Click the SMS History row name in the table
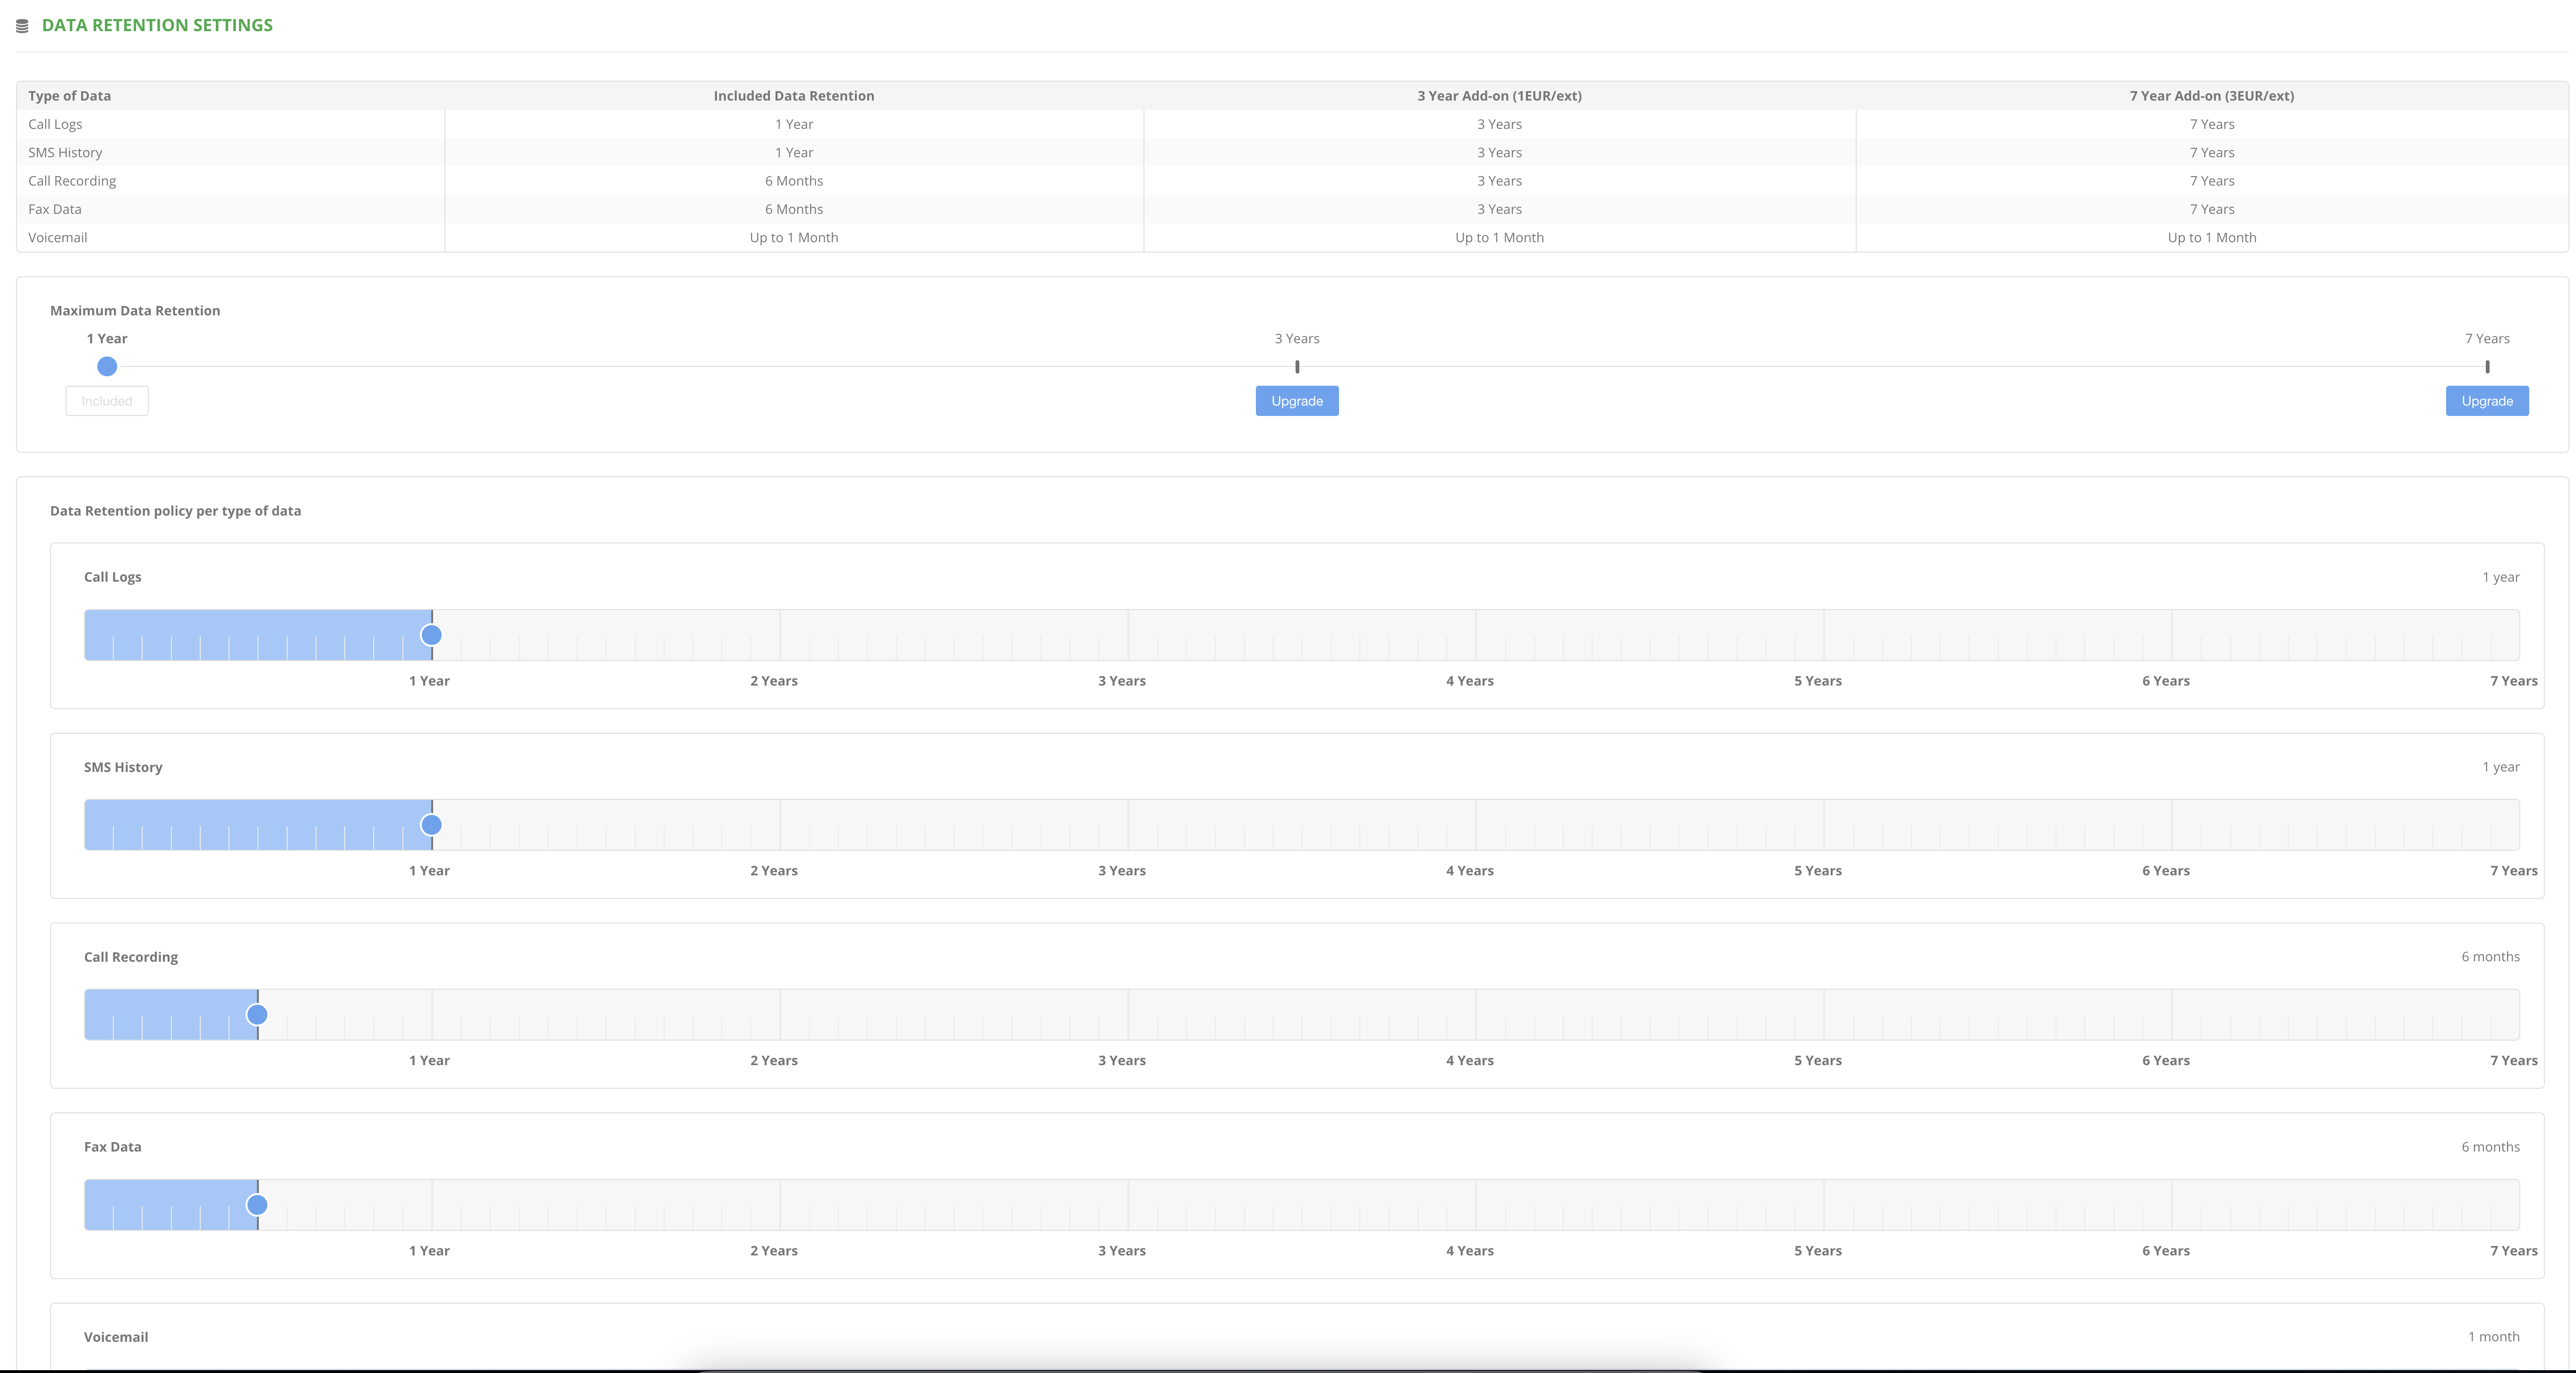The height and width of the screenshot is (1373, 2576). [x=65, y=153]
